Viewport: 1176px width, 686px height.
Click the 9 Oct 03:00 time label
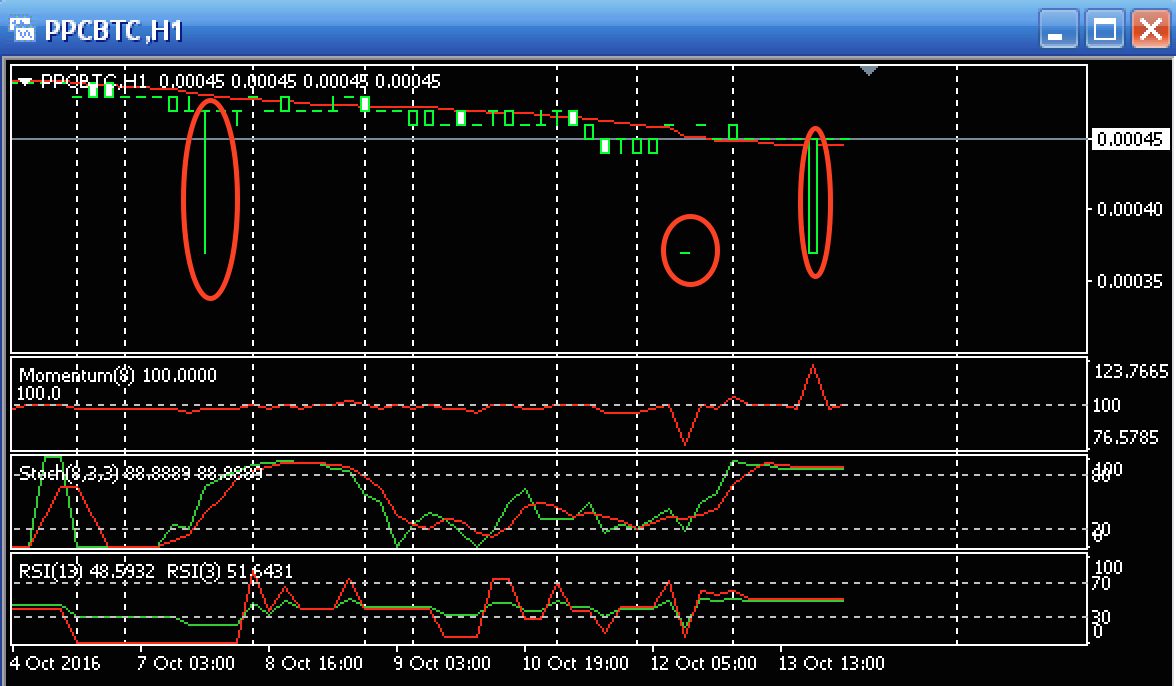pos(442,664)
